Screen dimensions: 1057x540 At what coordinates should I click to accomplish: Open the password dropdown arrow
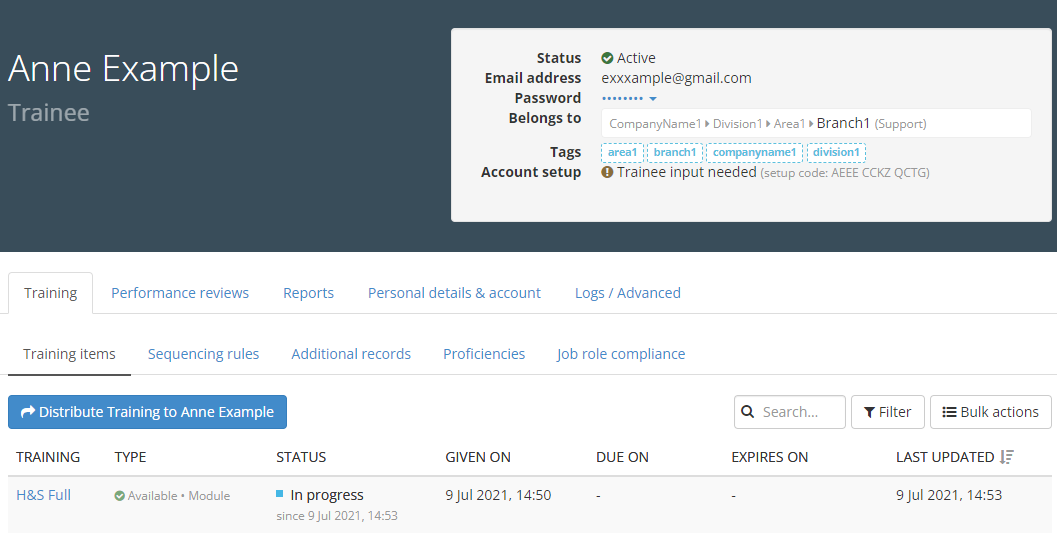[653, 98]
